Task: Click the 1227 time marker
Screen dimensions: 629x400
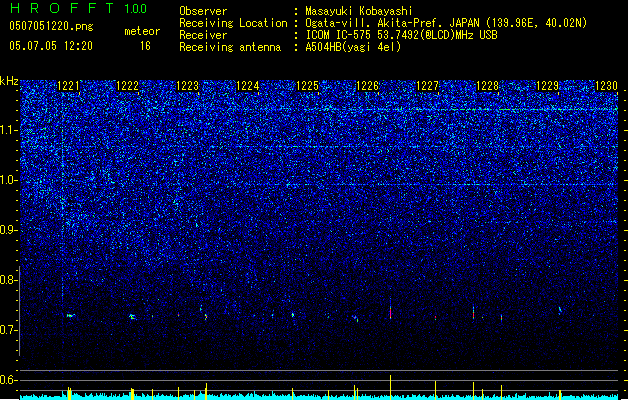Action: point(427,86)
